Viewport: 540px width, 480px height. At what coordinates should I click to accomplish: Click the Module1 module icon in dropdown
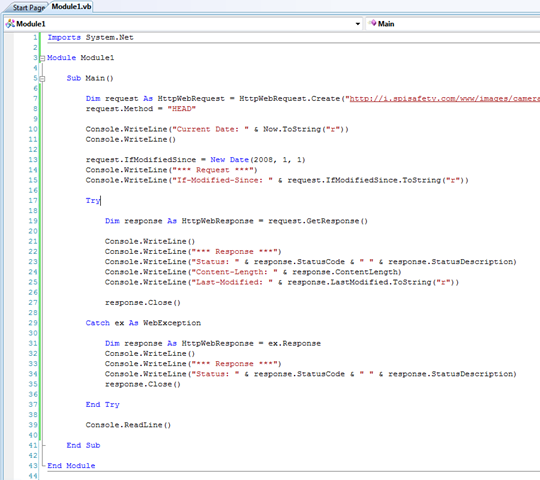(10, 24)
